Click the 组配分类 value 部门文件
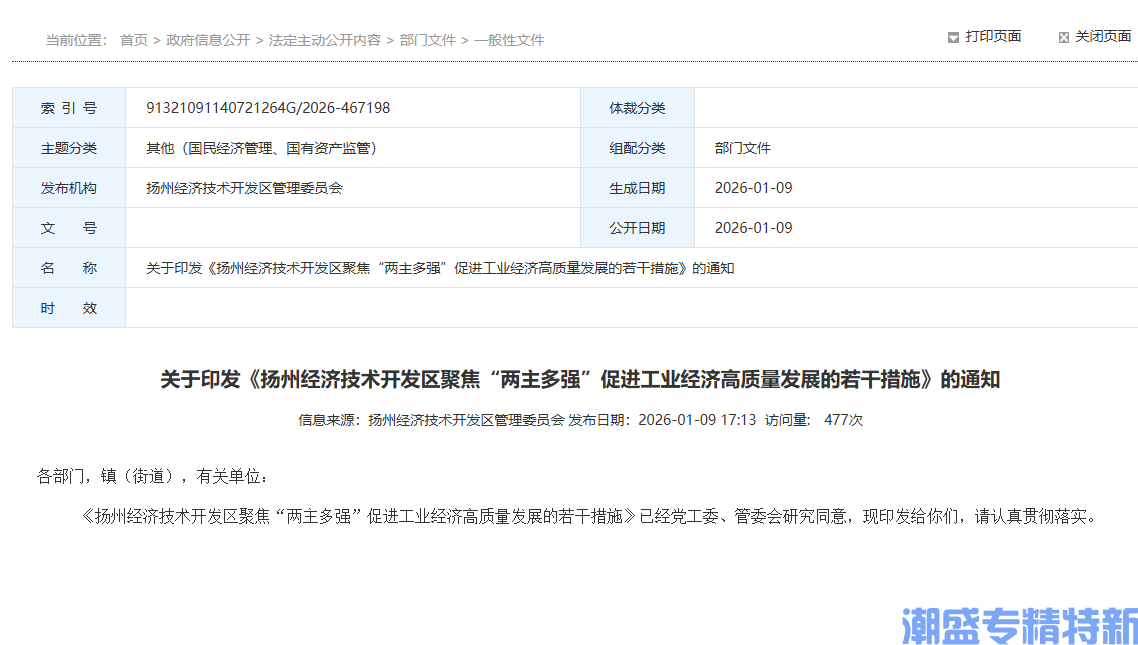Screen dimensions: 1138x645 point(744,148)
